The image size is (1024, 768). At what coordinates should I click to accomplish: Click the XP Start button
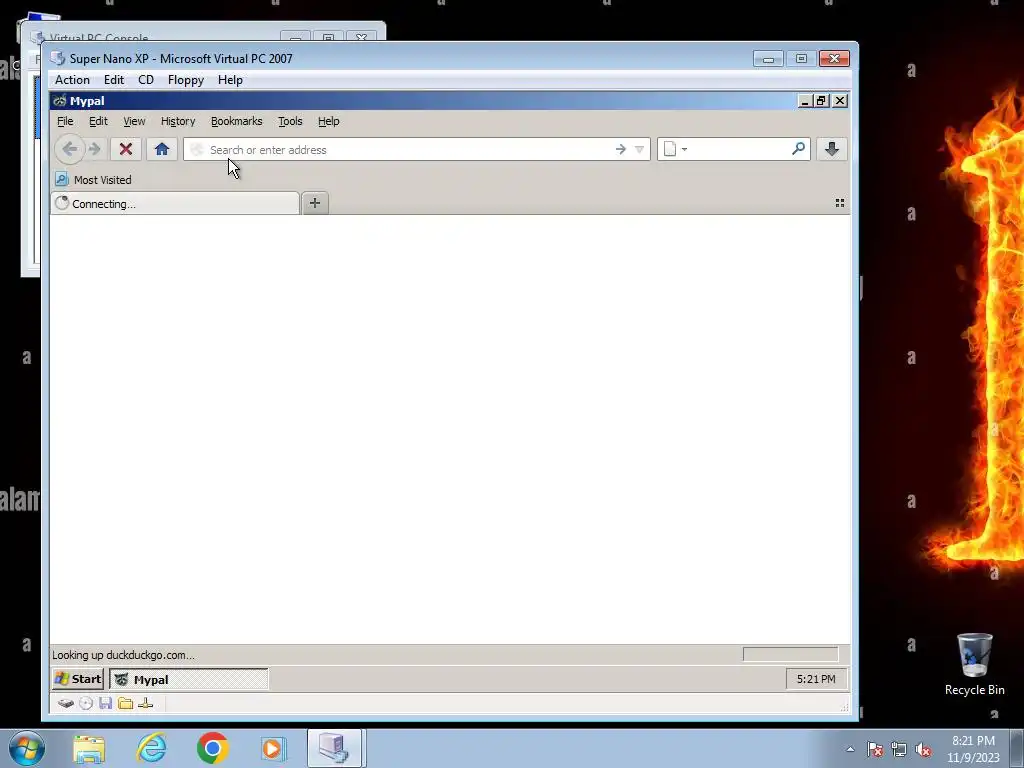click(78, 679)
